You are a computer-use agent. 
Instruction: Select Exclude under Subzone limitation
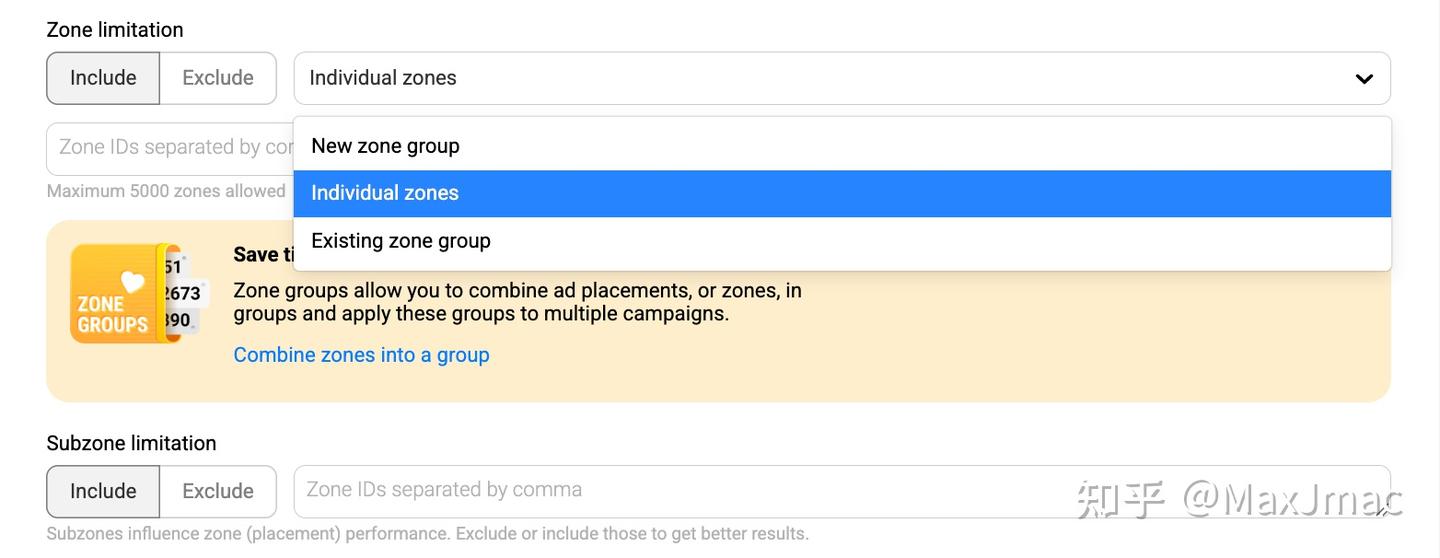pyautogui.click(x=218, y=491)
